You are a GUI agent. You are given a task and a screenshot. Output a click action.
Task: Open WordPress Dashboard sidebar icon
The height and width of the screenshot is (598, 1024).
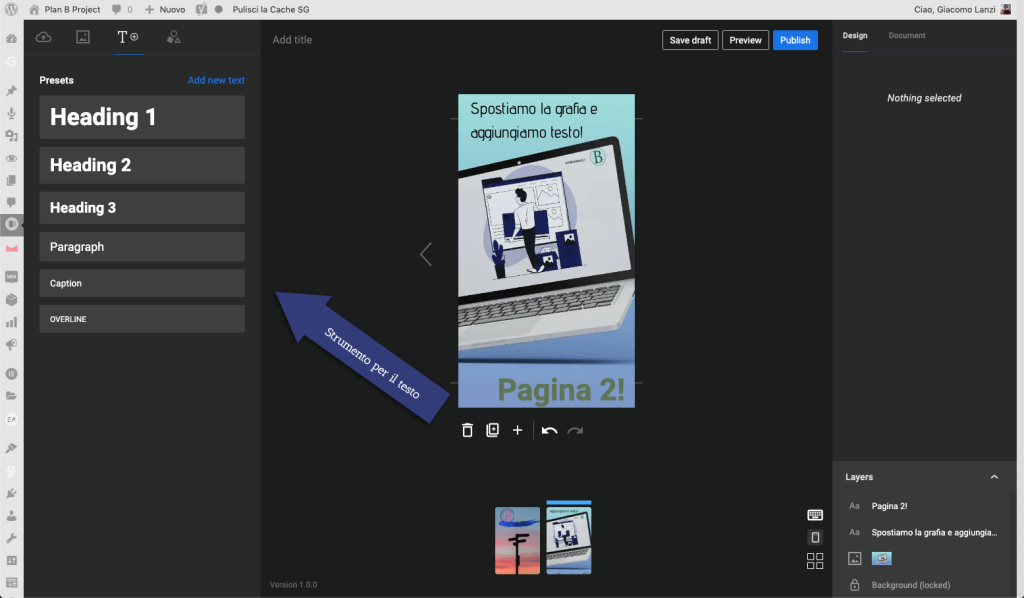click(11, 39)
